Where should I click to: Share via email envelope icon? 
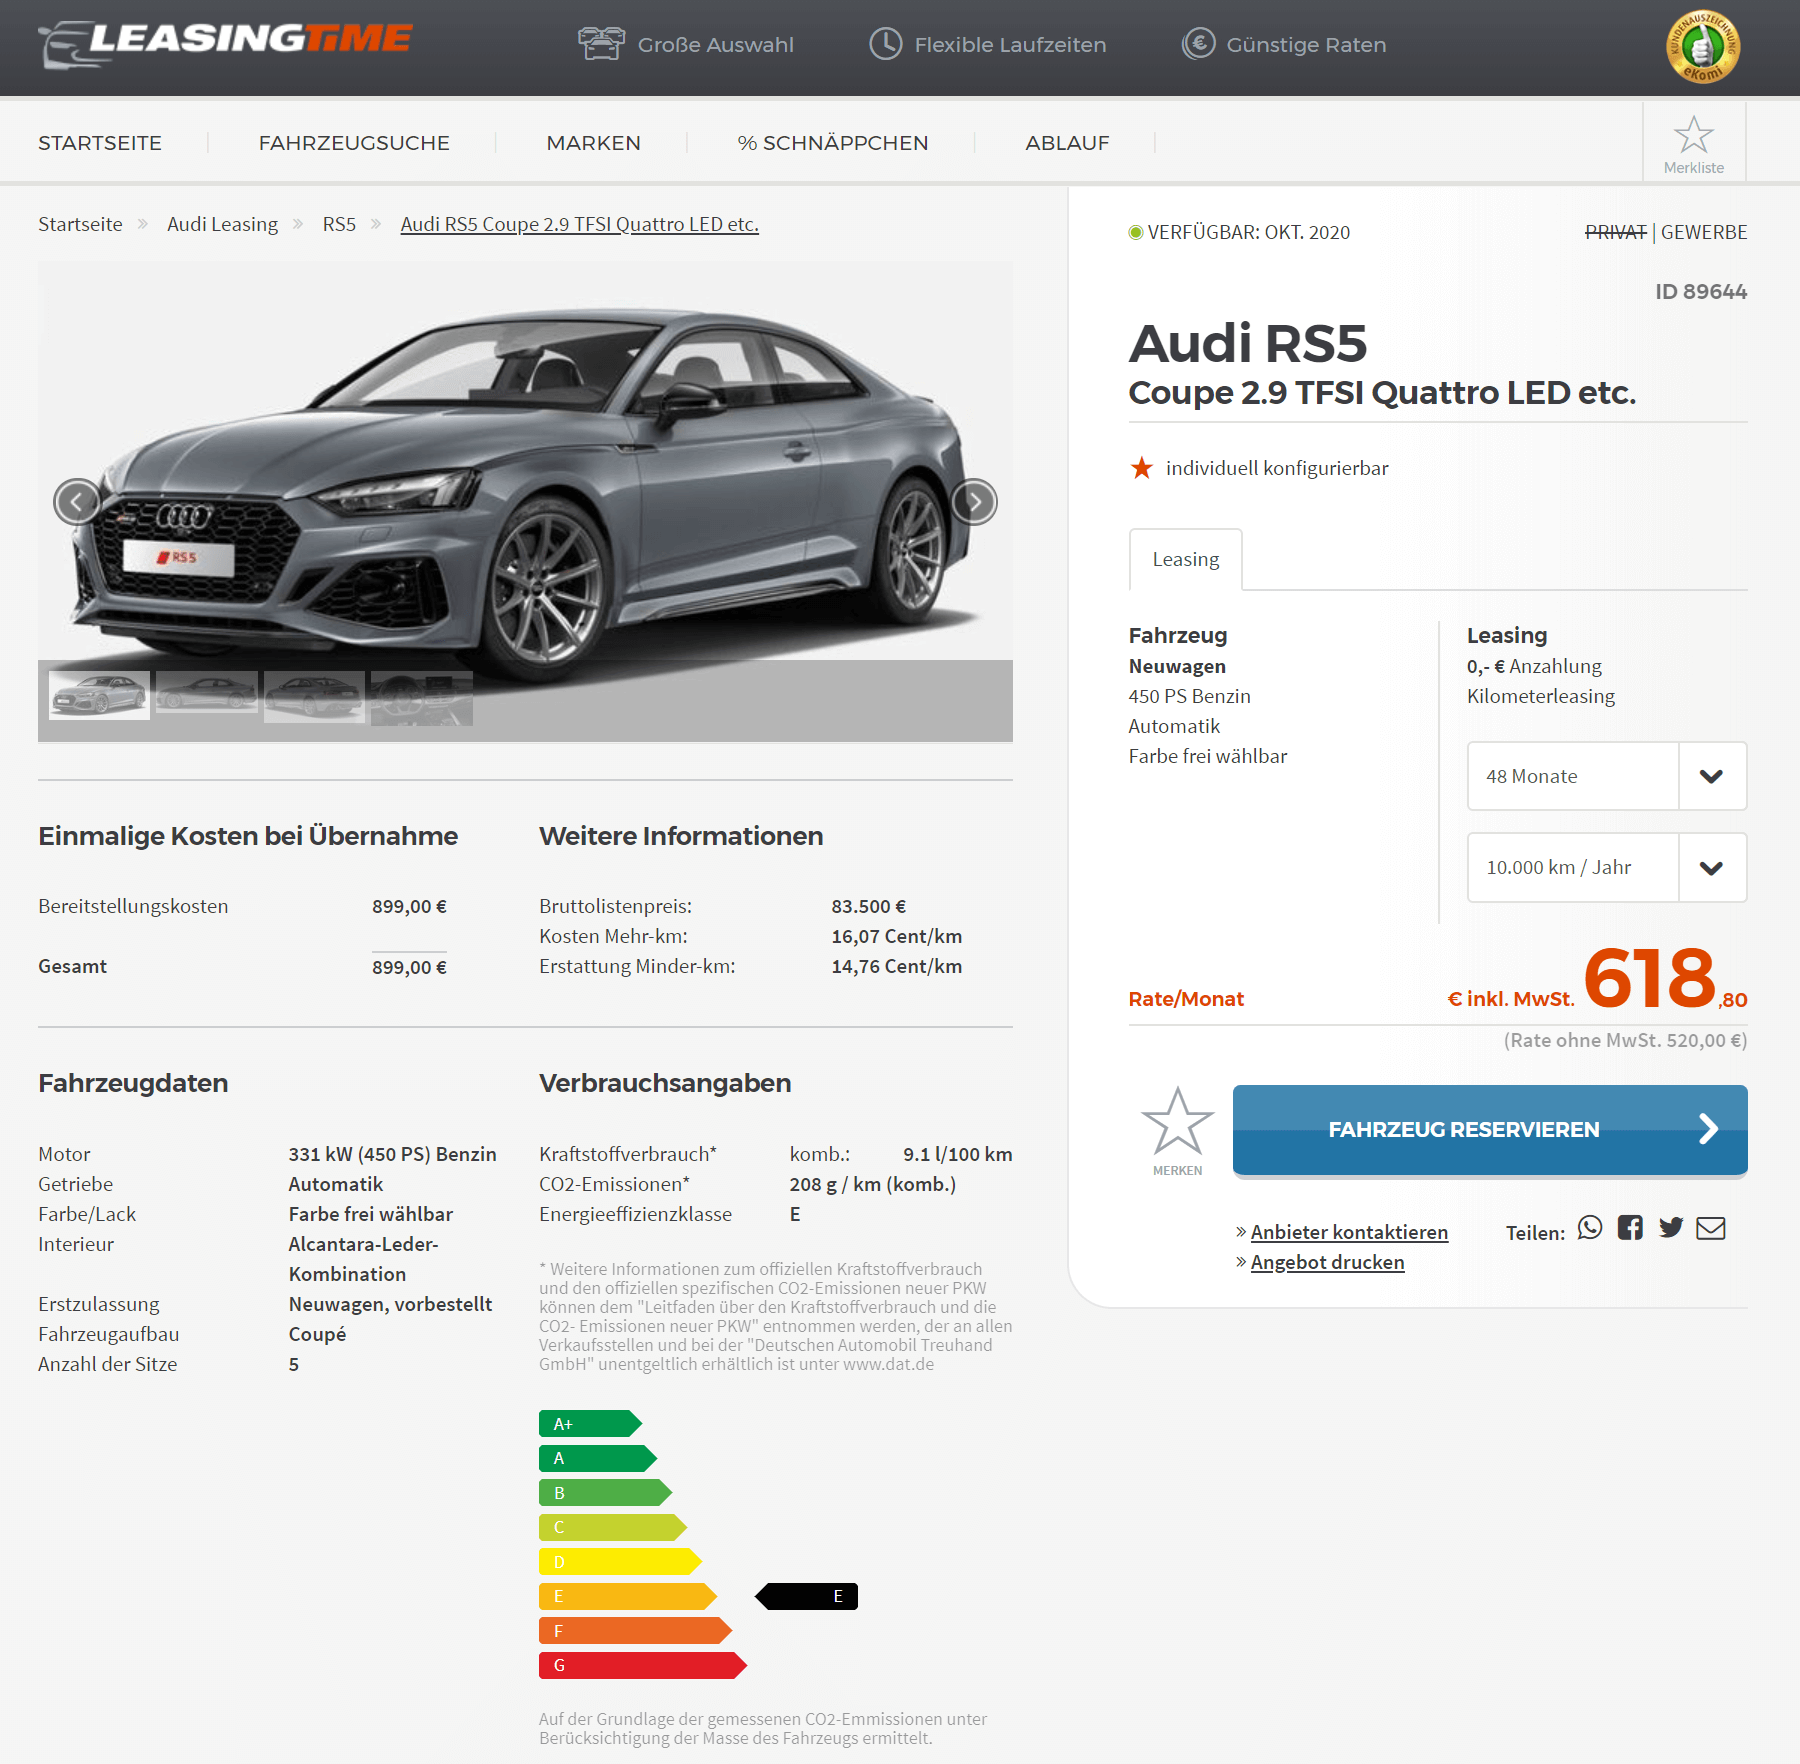pyautogui.click(x=1711, y=1227)
